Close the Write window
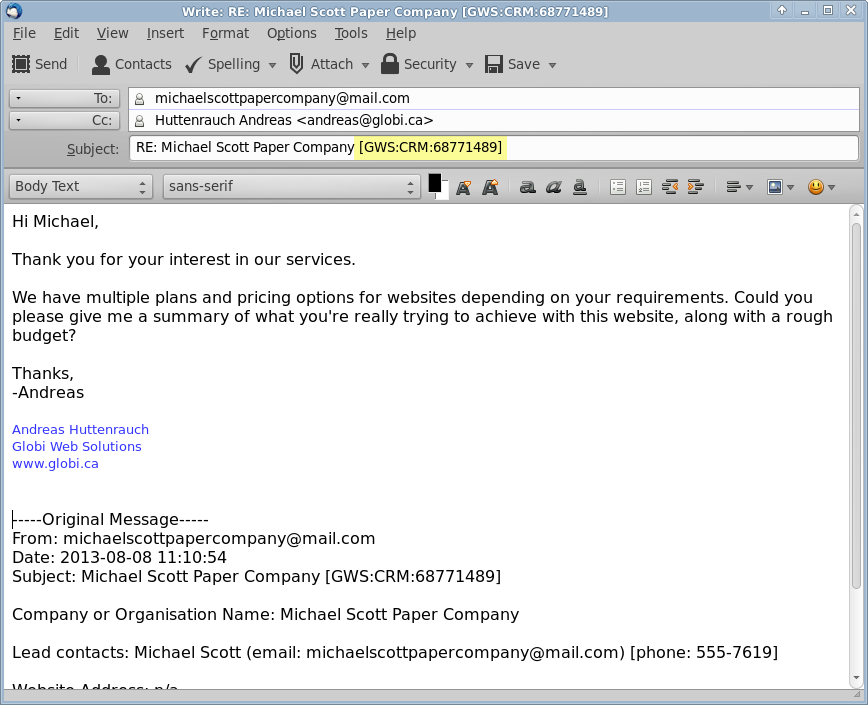The image size is (868, 705). click(851, 10)
